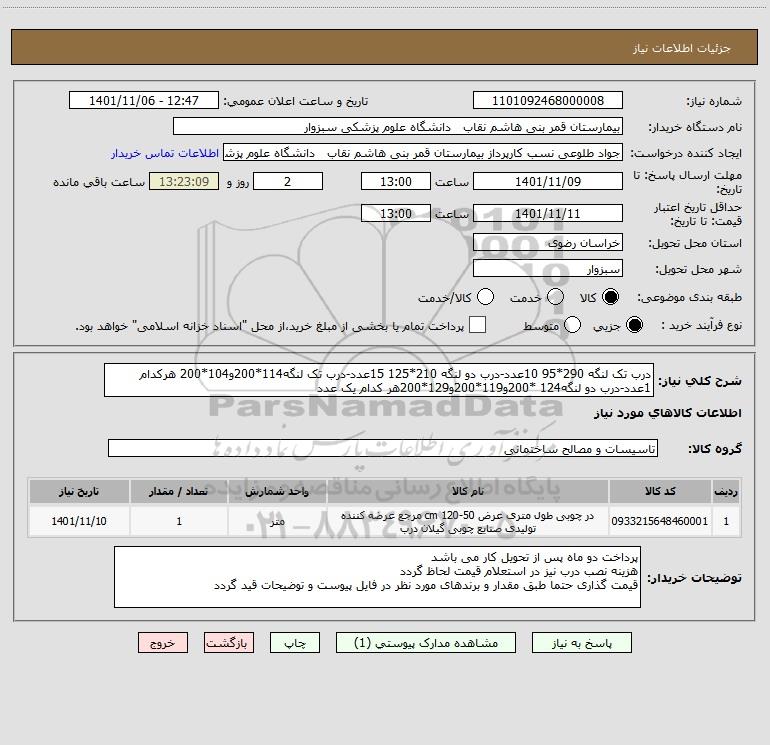
Task: Click the گروه کالا field تاسیسات و مصالح ساختمانی
Action: point(383,448)
